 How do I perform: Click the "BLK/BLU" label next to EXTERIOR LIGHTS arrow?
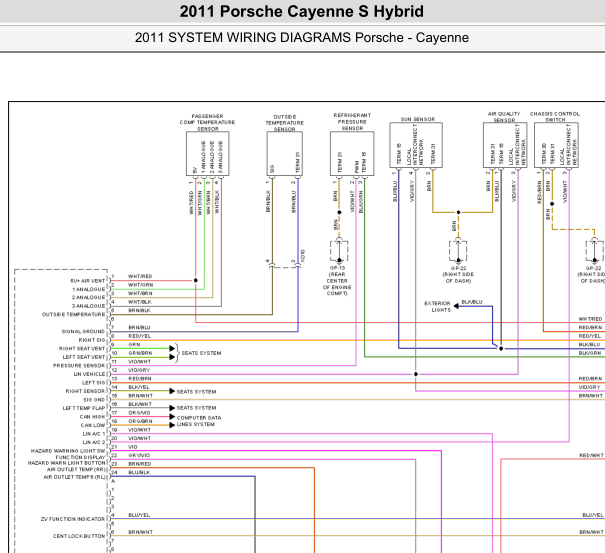point(471,302)
